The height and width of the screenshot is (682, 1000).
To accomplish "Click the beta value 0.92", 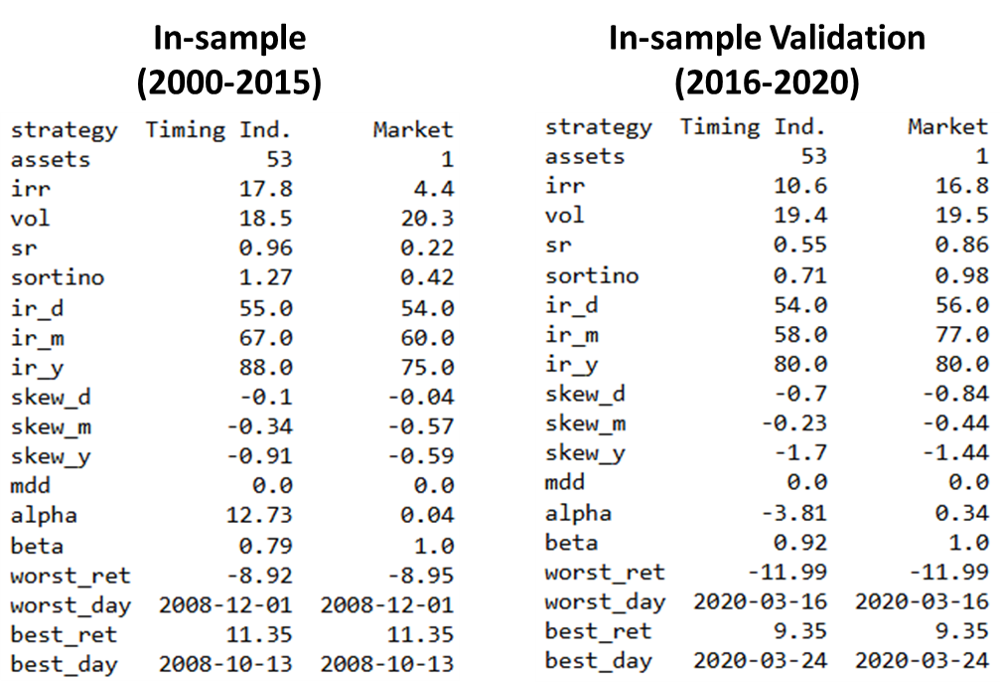I will pyautogui.click(x=801, y=543).
